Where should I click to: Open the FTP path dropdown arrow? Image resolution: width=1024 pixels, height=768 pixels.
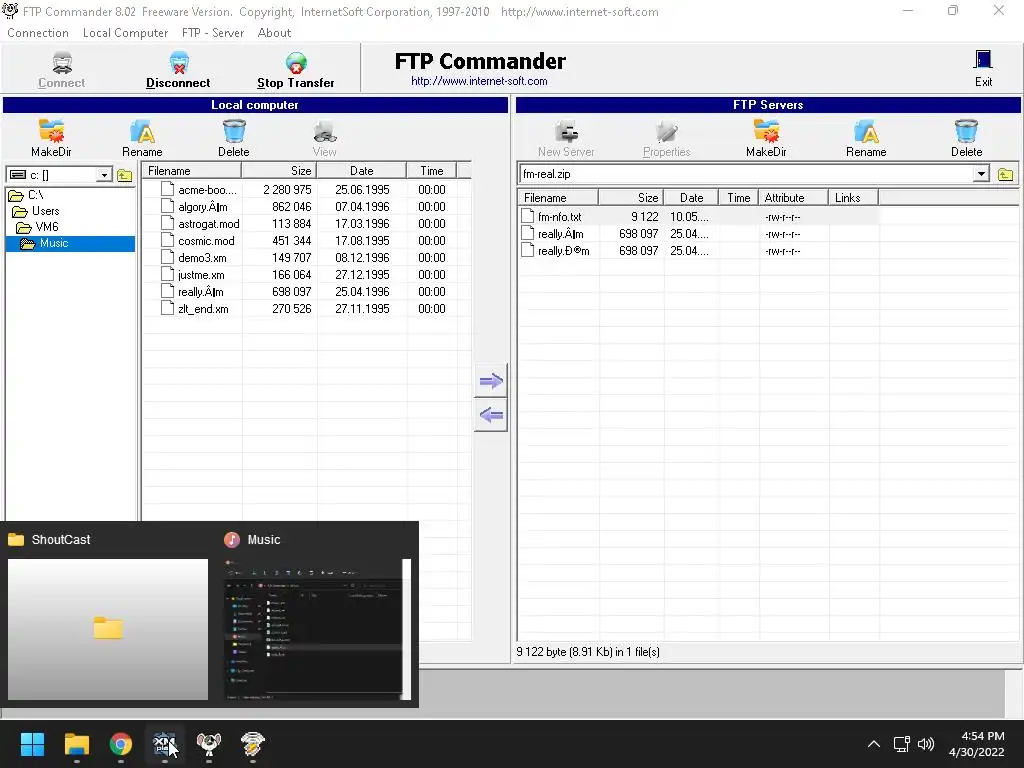pyautogui.click(x=981, y=174)
